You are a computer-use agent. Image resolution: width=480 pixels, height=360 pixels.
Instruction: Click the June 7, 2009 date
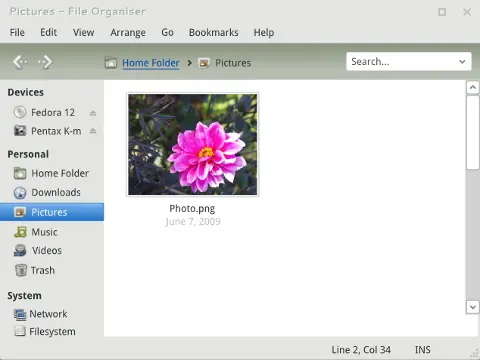click(x=193, y=222)
